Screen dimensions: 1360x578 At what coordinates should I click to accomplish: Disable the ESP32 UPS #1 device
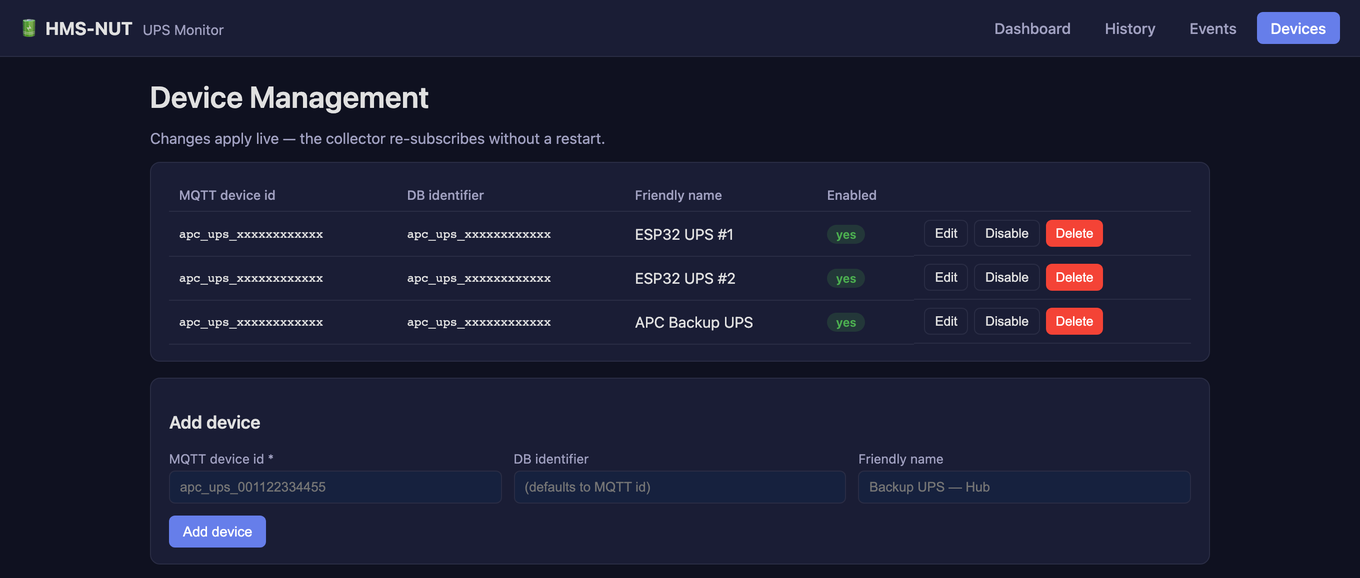(x=1007, y=233)
